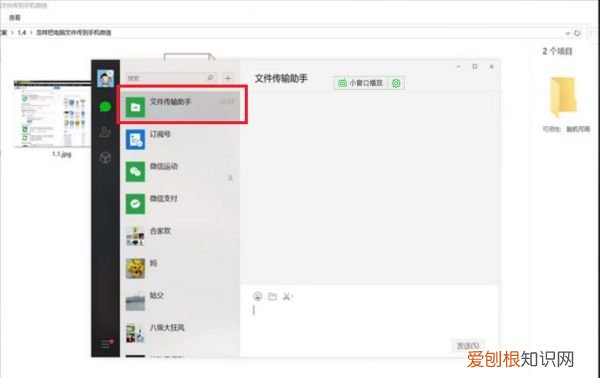
Task: Open the 微信运动 conversation
Action: click(x=180, y=172)
